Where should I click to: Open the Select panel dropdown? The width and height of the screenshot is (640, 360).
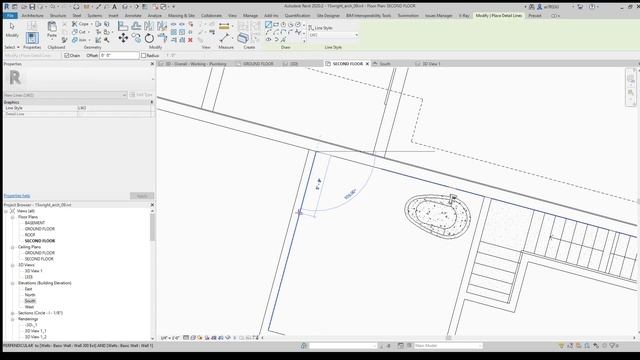[12, 47]
